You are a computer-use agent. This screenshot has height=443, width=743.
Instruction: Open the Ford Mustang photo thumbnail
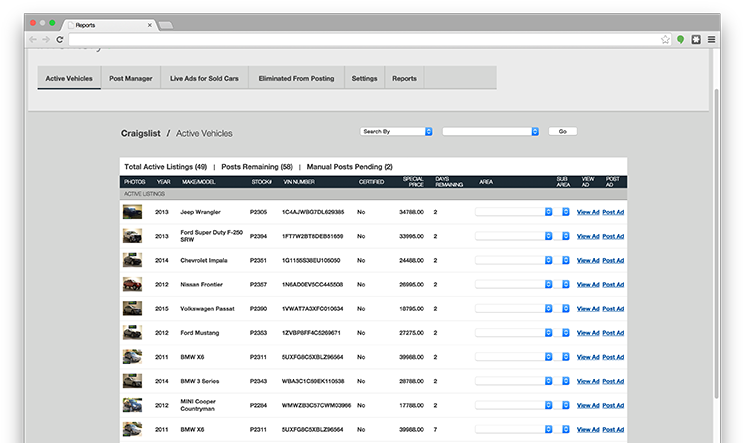[132, 333]
